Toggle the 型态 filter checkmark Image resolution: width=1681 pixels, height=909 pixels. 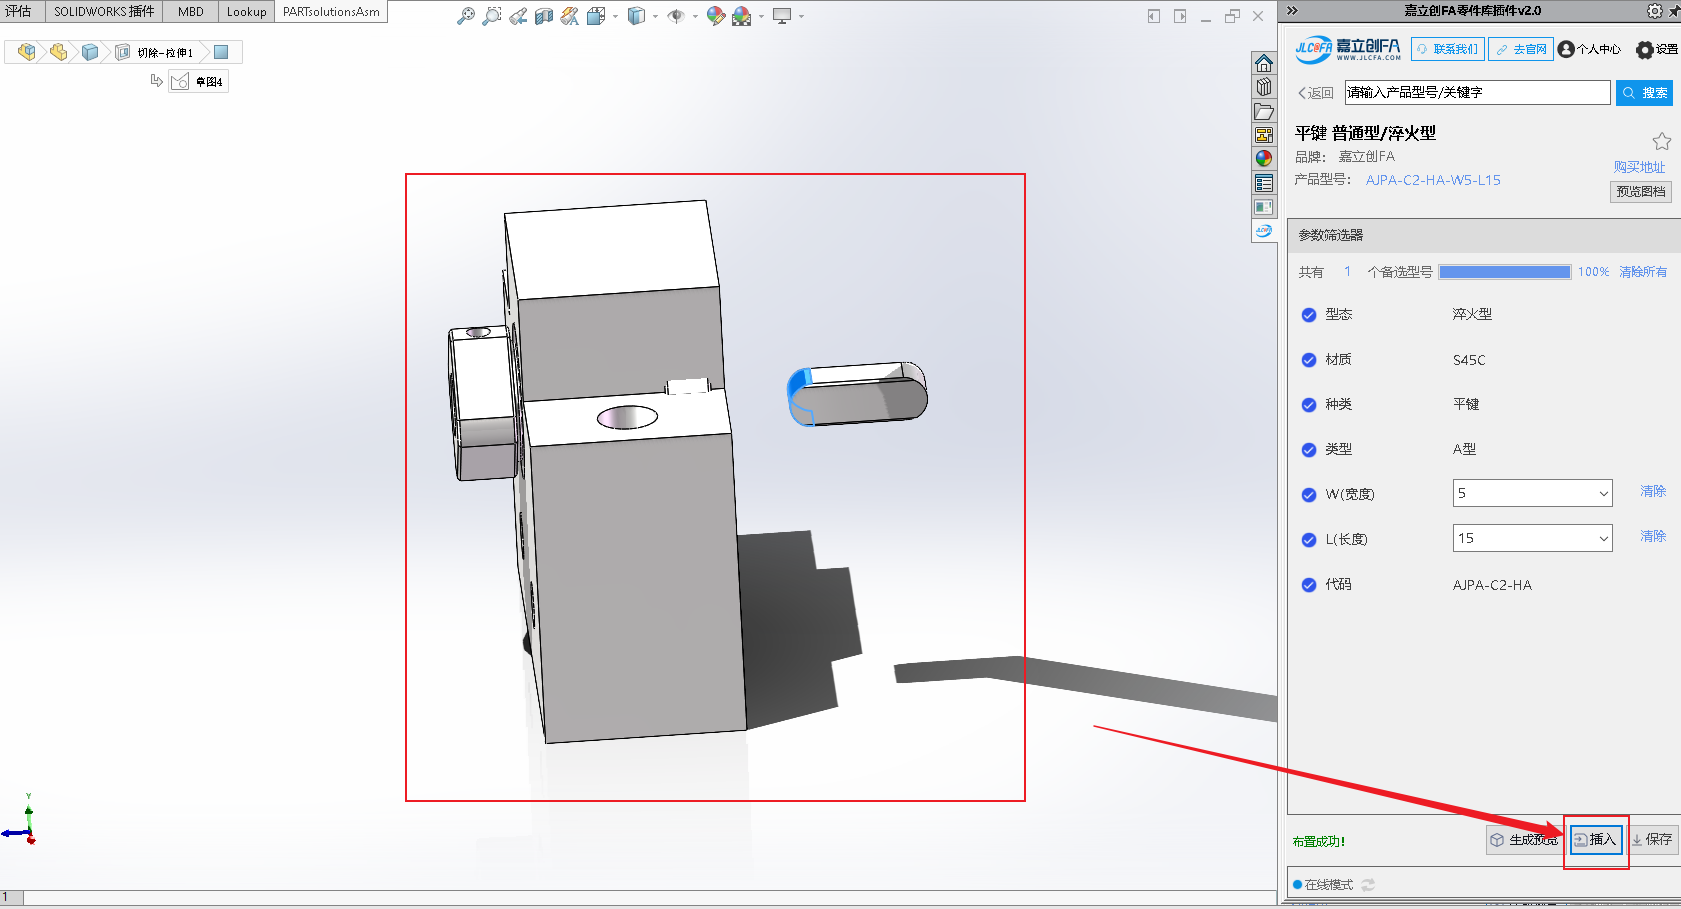(1308, 315)
